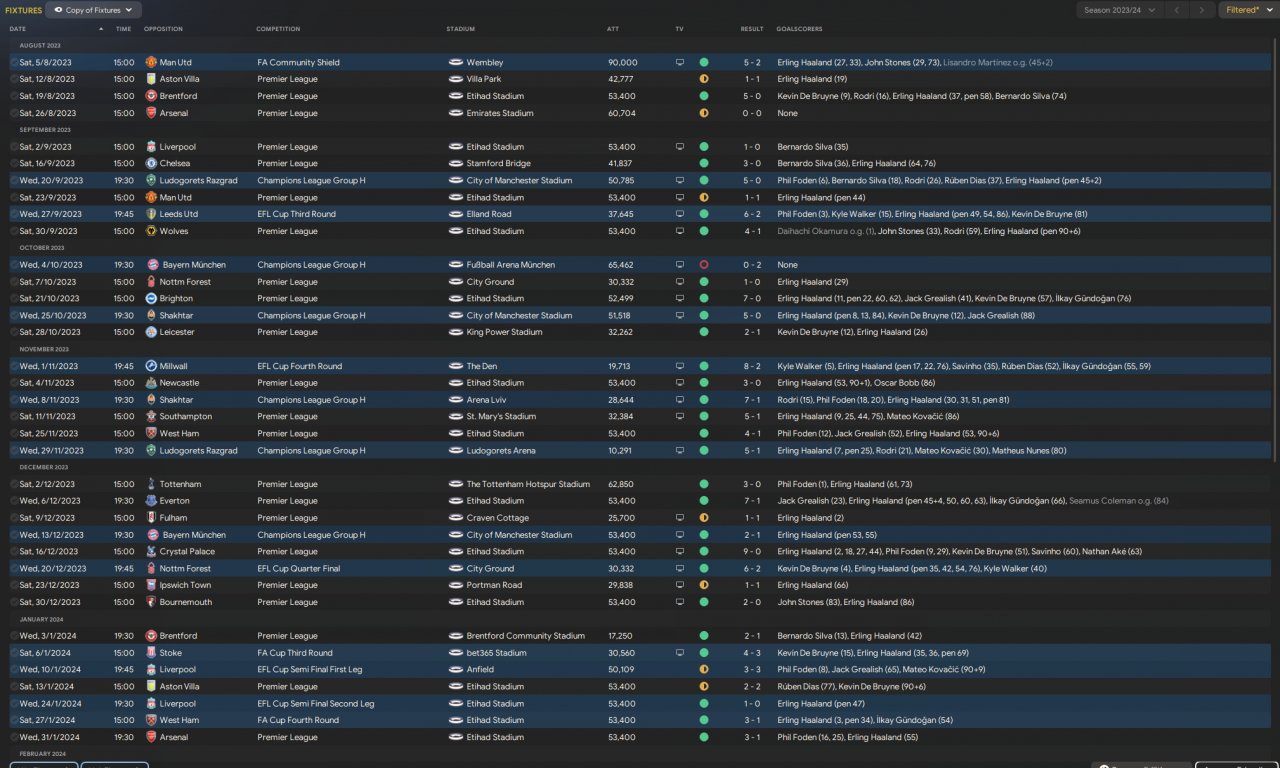Click the TV icon in the Stoke row

pyautogui.click(x=680, y=653)
